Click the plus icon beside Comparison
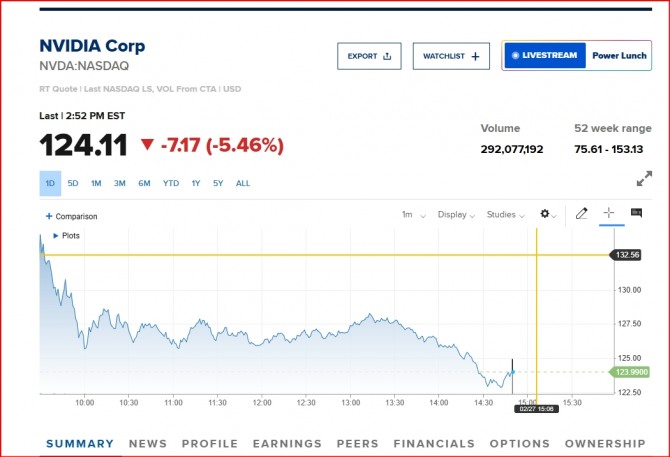Screen dimensions: 670x457 point(48,216)
